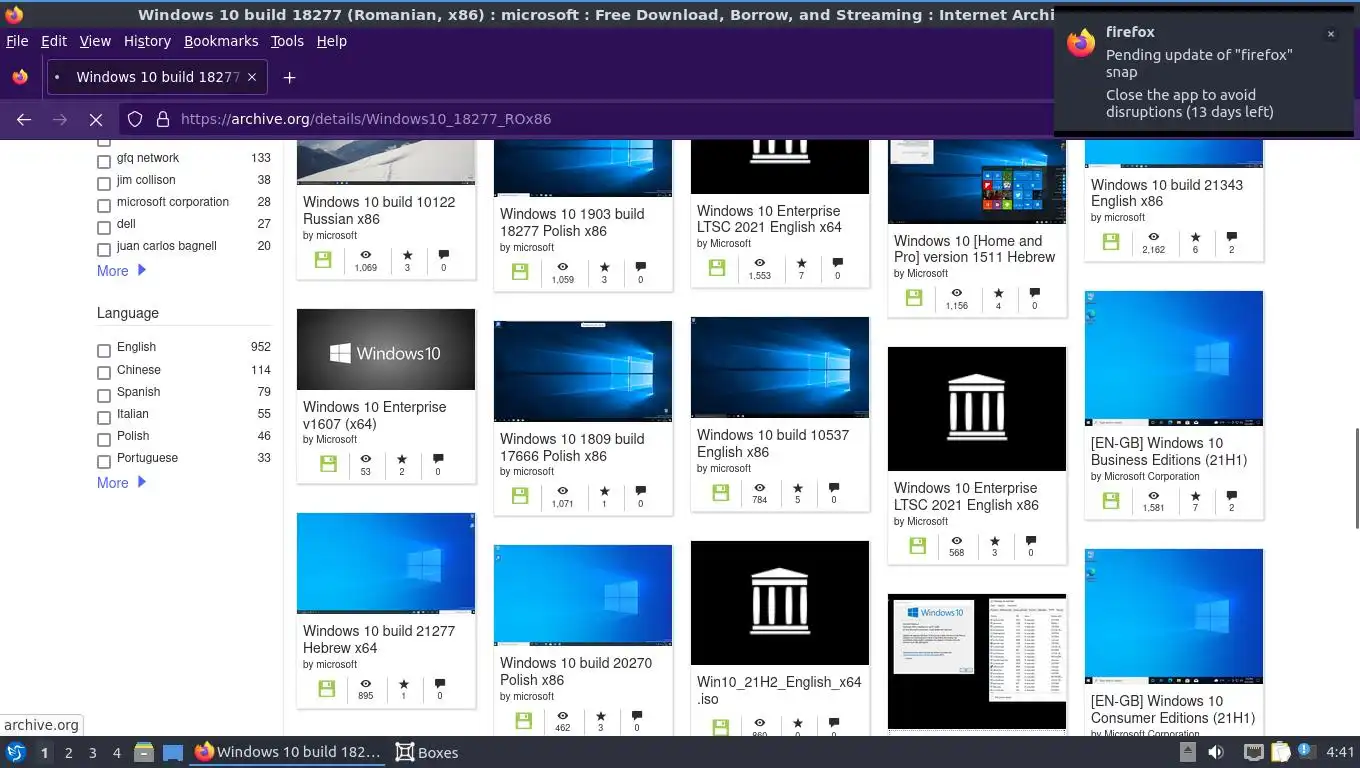Click reviews bubble on Windows 10 1903 build 18277 Polish
Screen dimensions: 1360x768
point(640,267)
